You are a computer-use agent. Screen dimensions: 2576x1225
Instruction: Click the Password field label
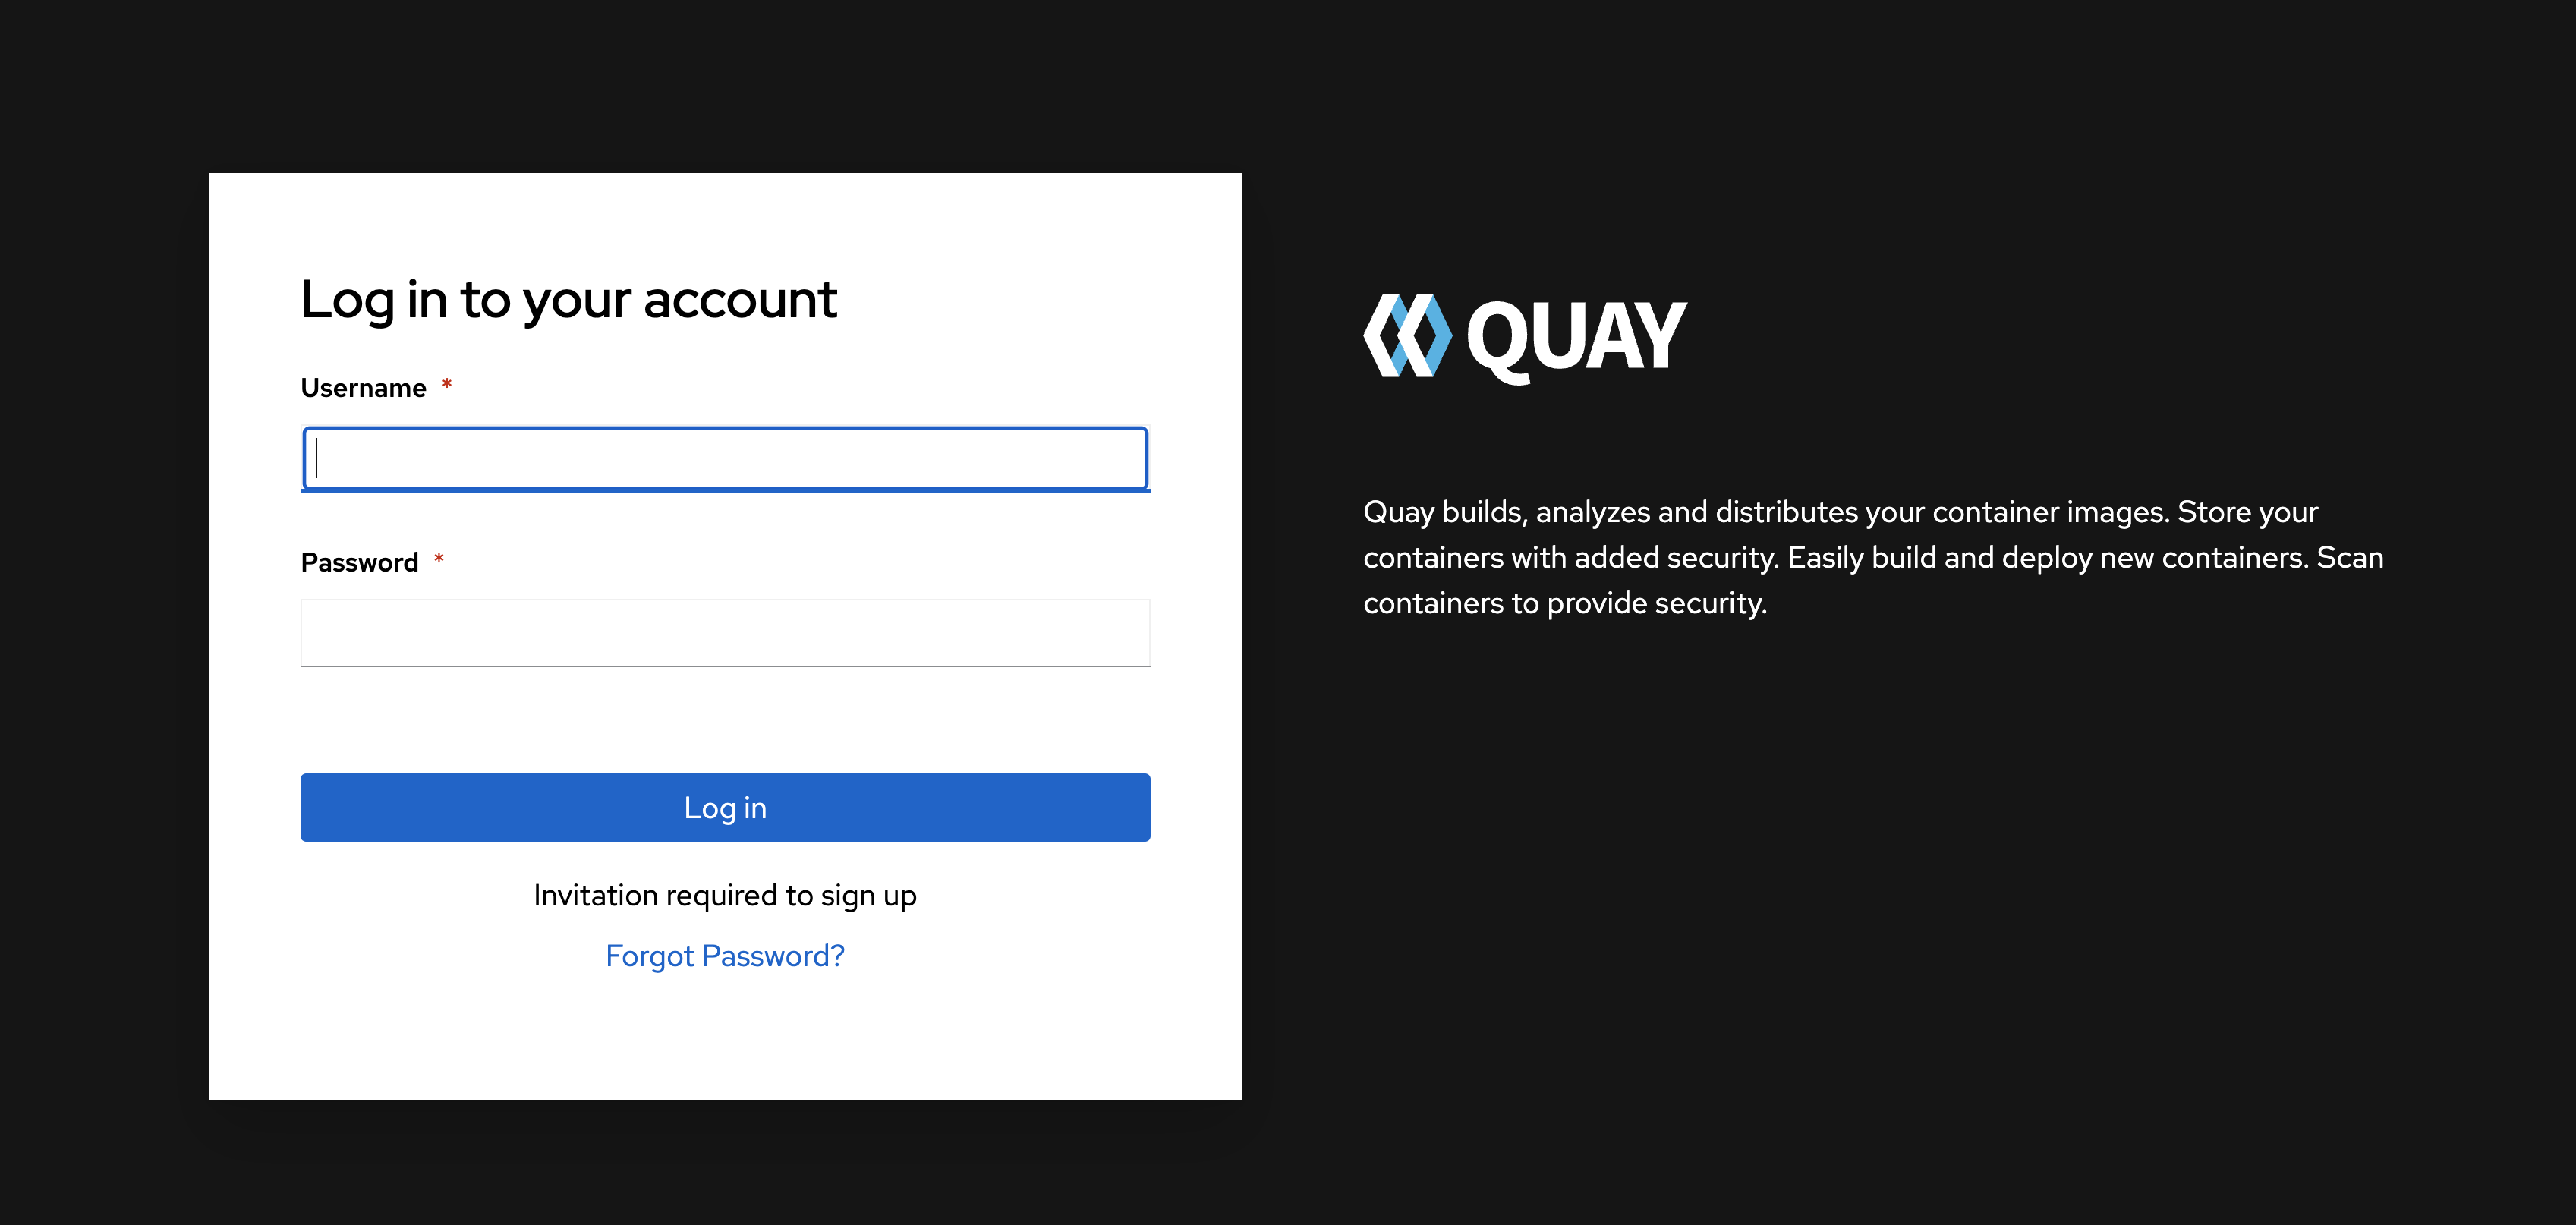[359, 563]
